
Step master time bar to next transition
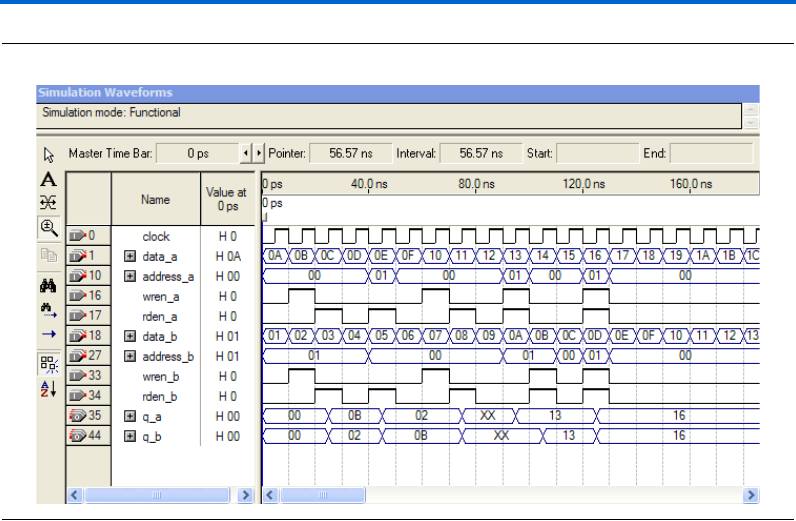click(x=260, y=154)
